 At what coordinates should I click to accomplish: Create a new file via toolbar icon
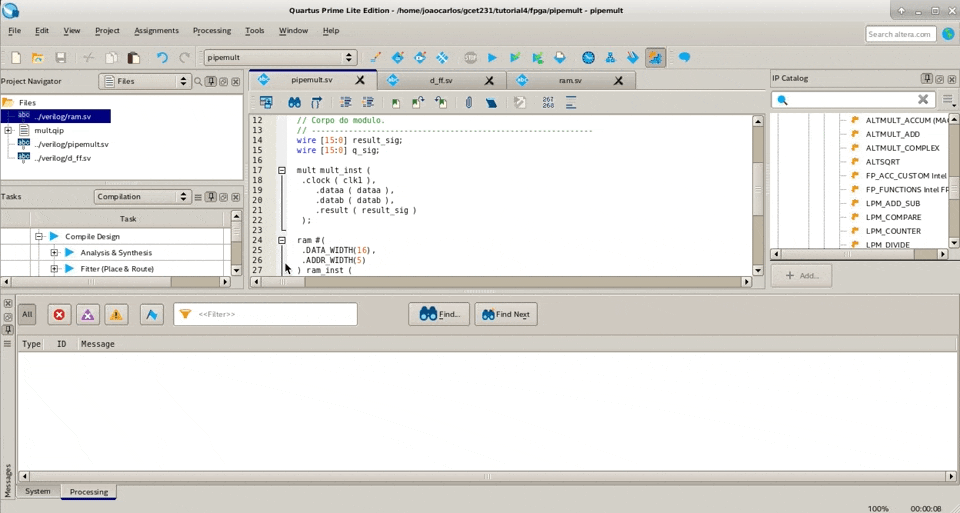pos(16,58)
